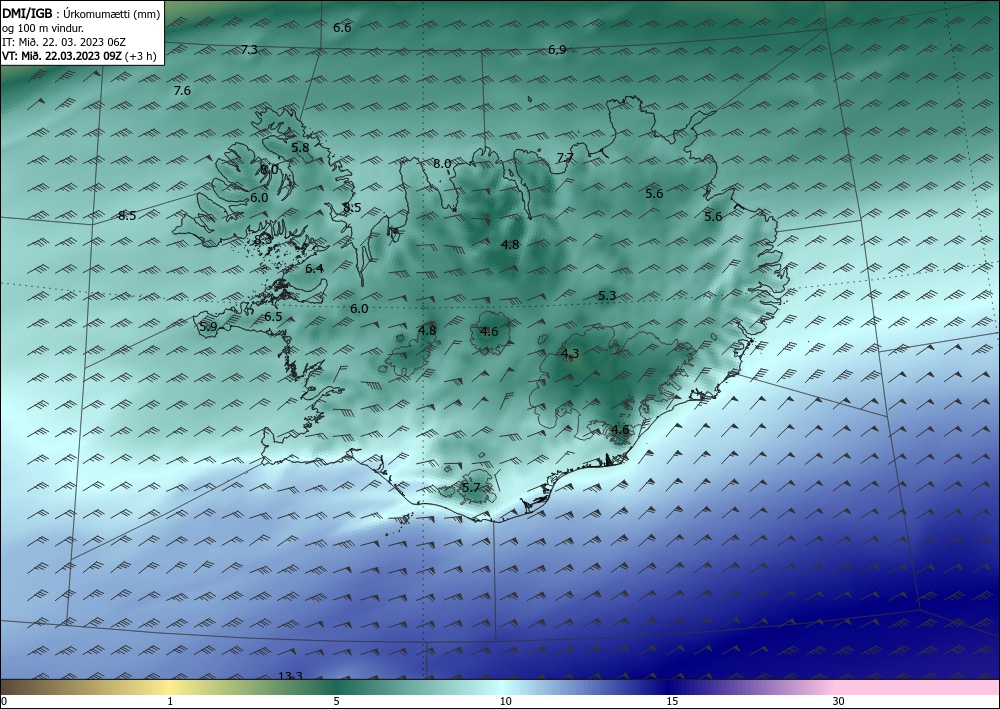Click the color scale label '30'

click(839, 701)
